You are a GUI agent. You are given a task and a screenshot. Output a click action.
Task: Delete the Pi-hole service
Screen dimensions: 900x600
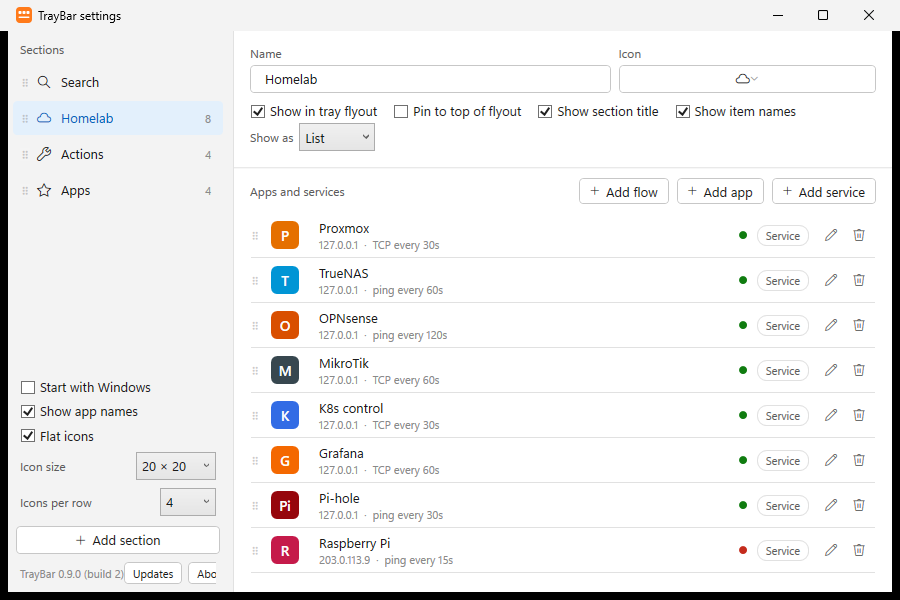[x=859, y=505]
